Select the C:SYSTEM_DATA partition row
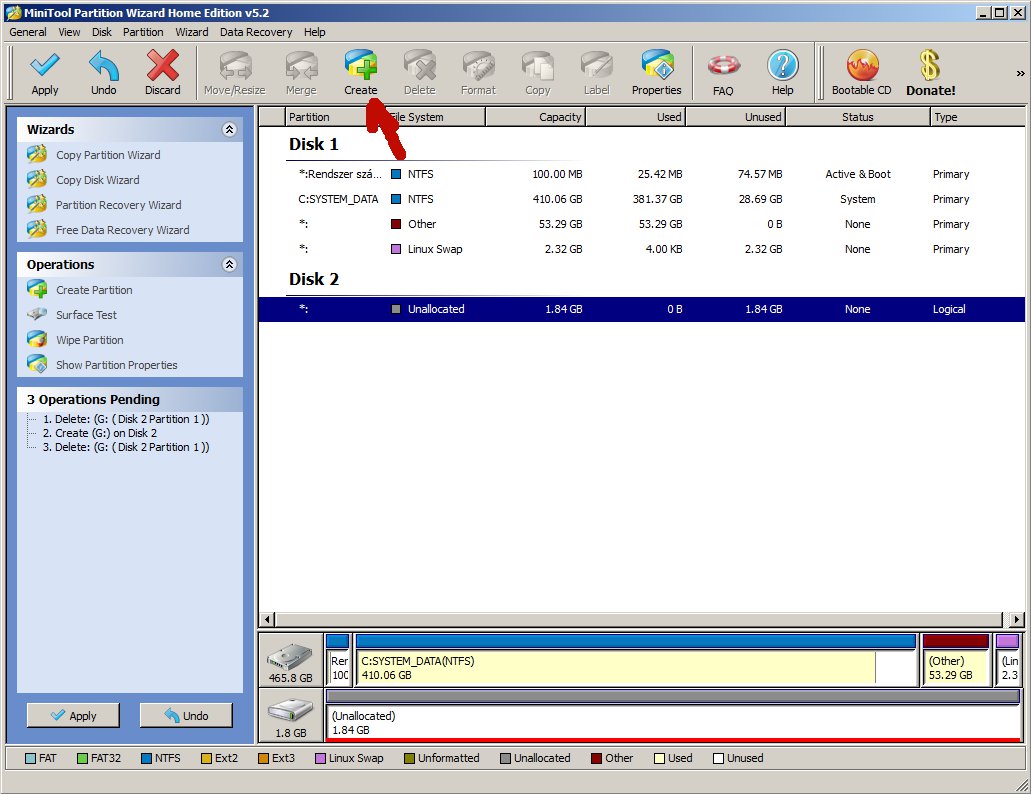The height and width of the screenshot is (794, 1031). (642, 199)
